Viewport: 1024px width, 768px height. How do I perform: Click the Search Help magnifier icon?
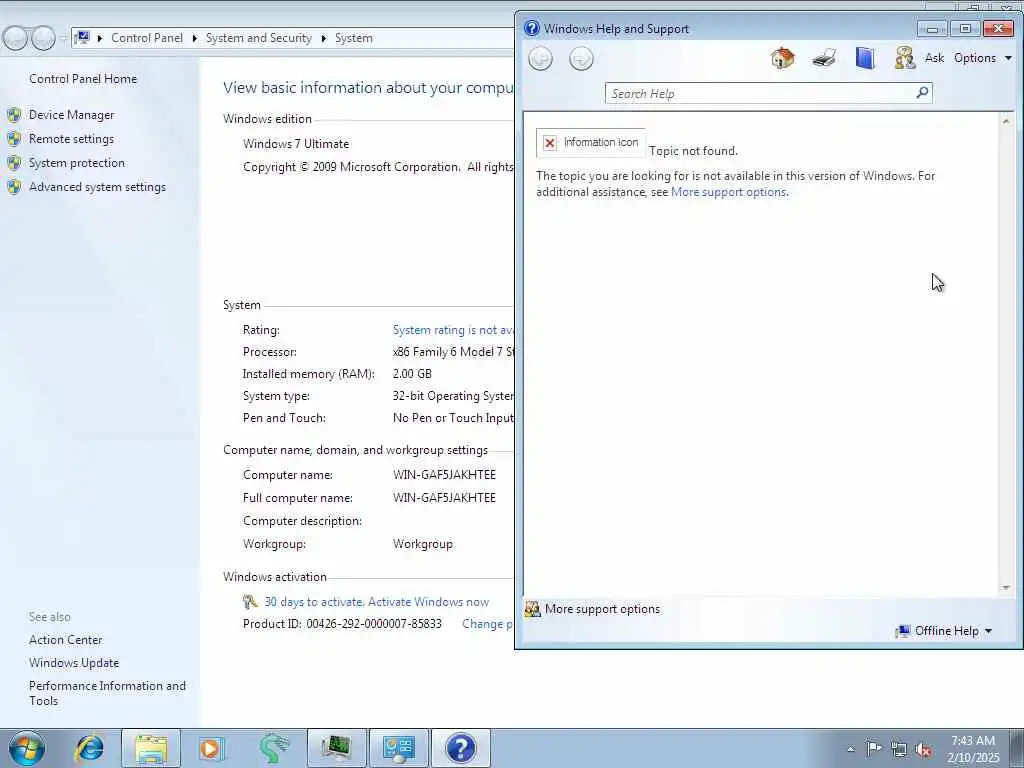coord(922,93)
